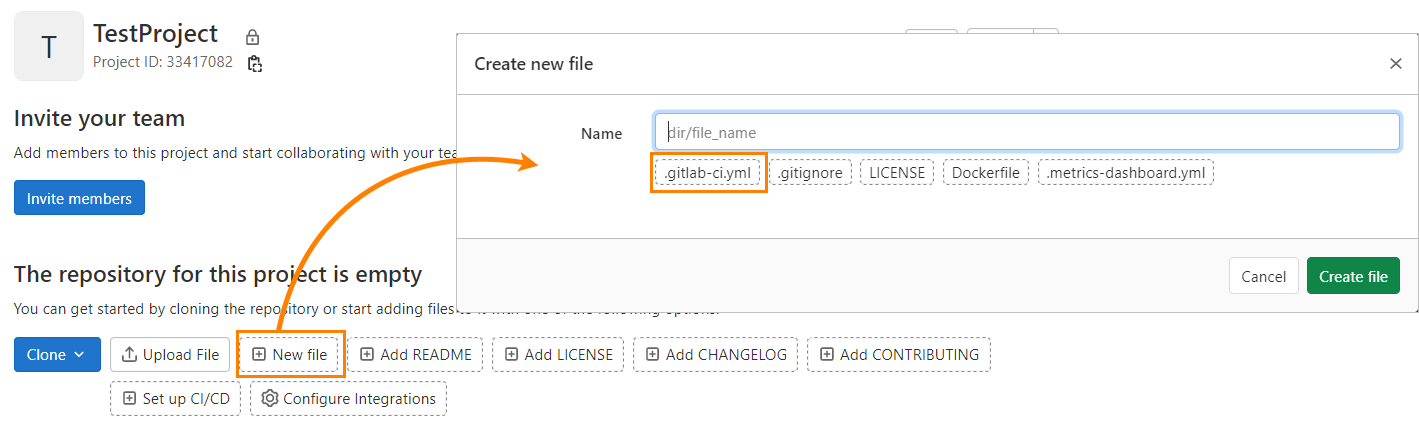
Task: Choose the .gitignore template option
Action: [x=811, y=173]
